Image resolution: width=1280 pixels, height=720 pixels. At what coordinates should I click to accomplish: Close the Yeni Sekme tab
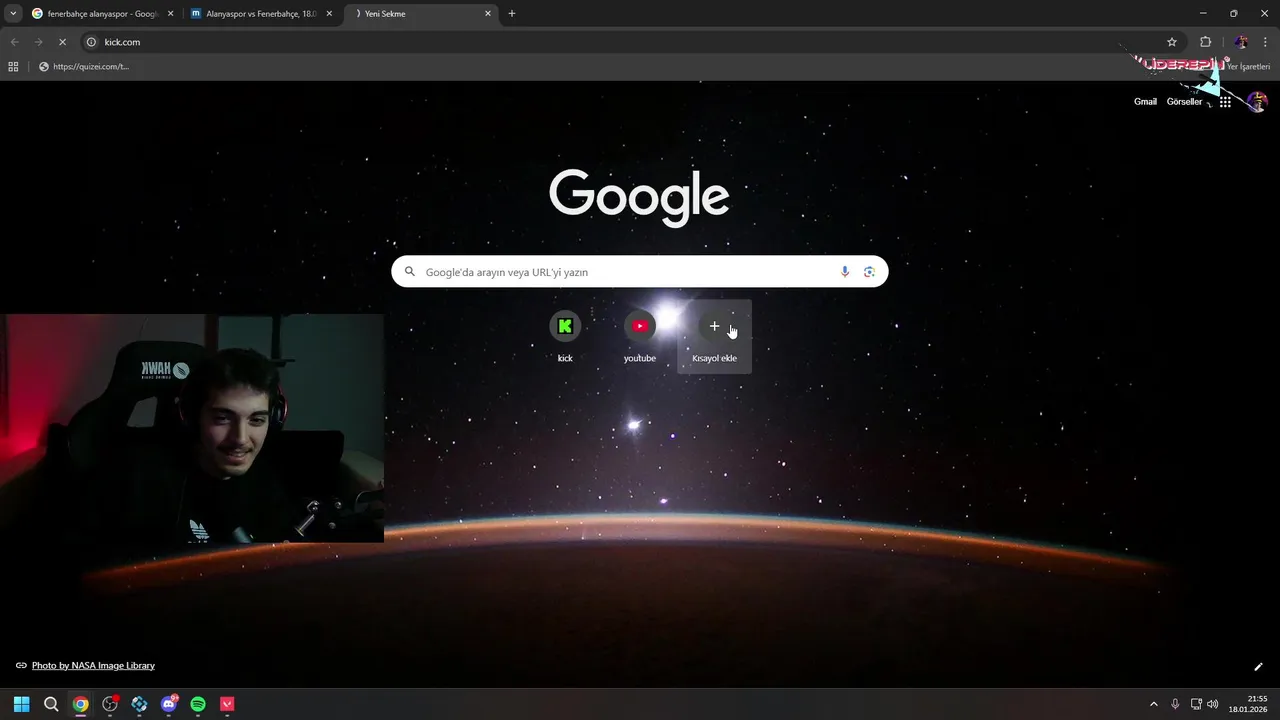pos(488,14)
